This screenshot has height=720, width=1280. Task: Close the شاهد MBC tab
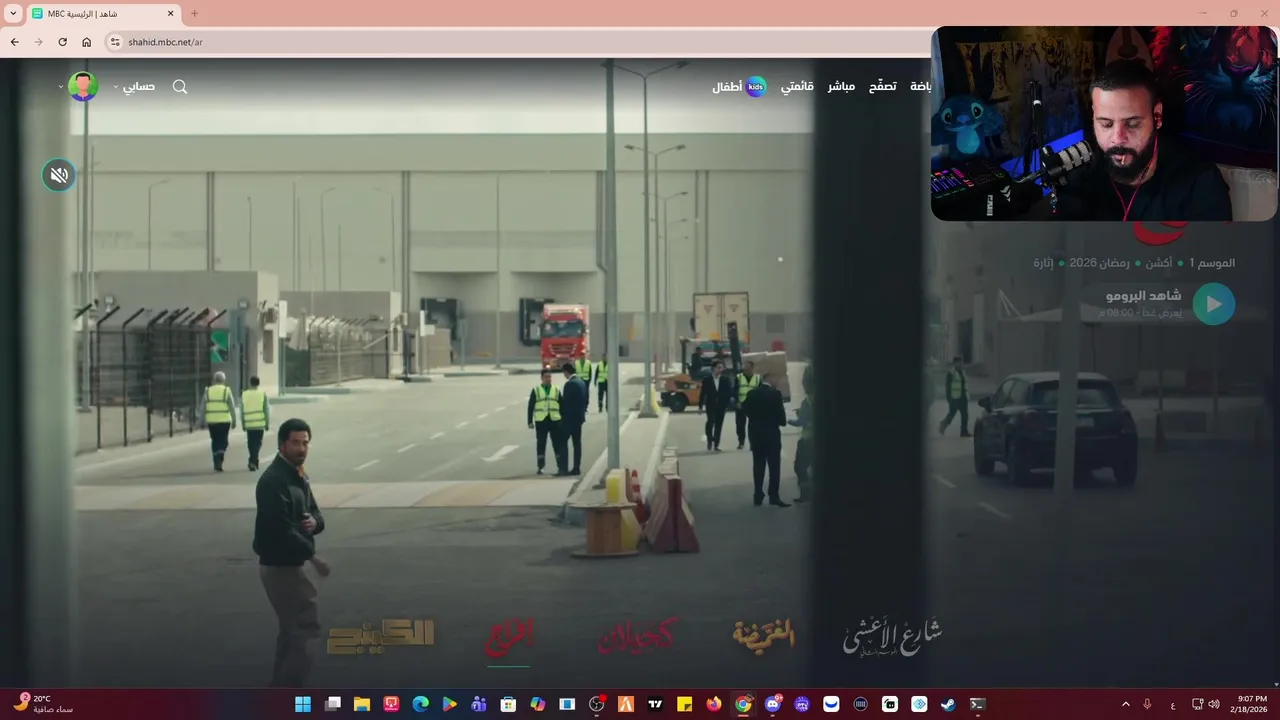[x=170, y=14]
